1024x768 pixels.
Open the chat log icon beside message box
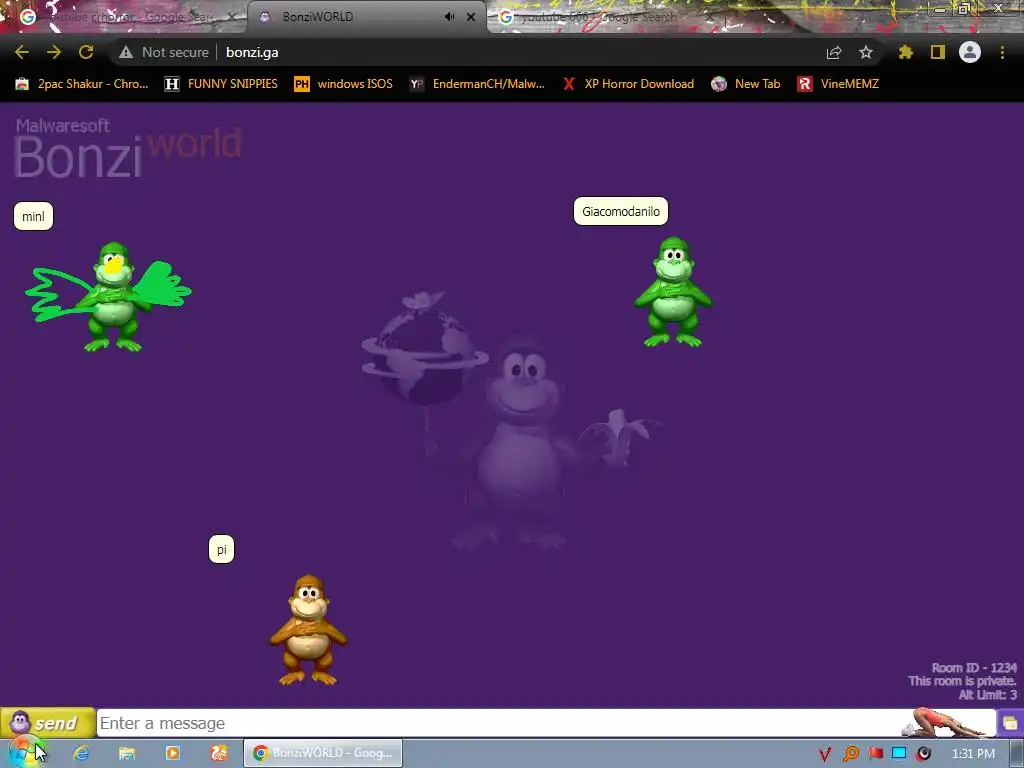coord(1010,723)
